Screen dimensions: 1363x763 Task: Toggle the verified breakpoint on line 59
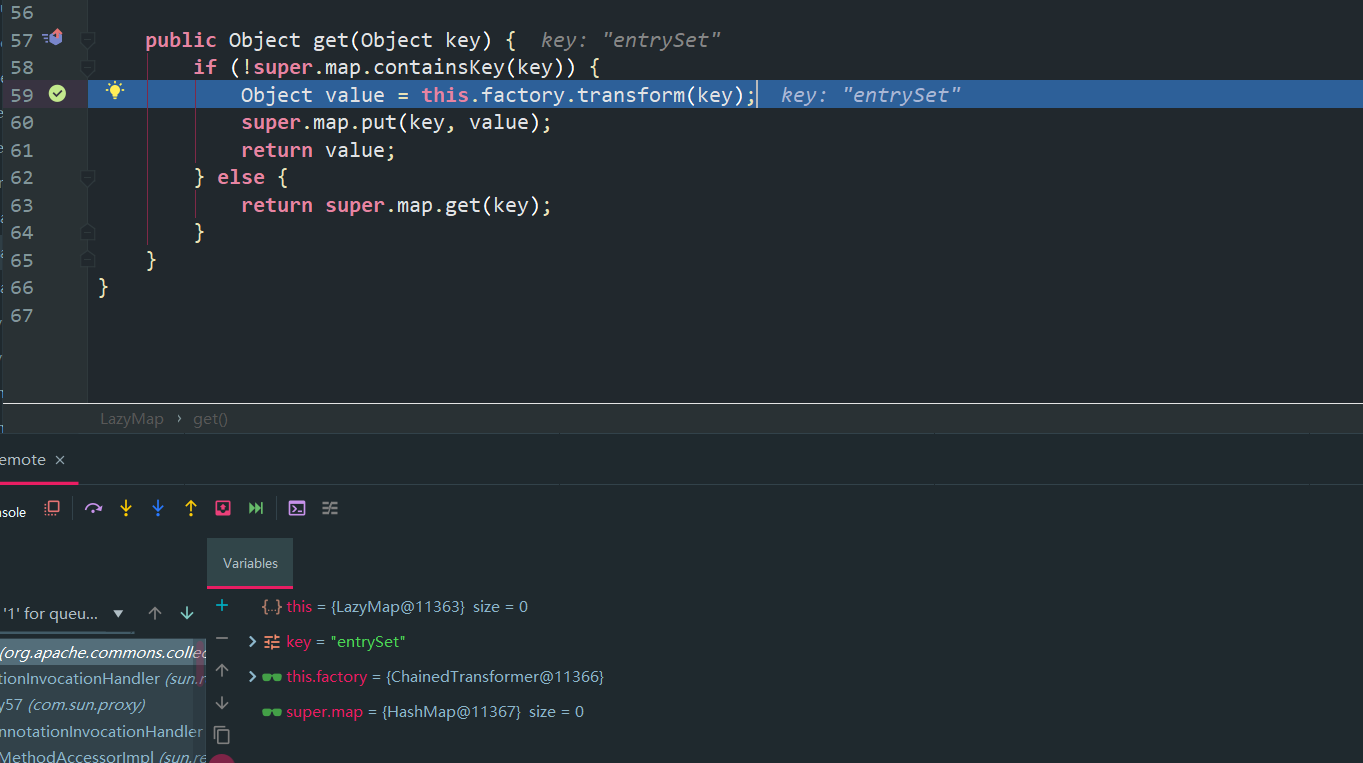tap(57, 94)
